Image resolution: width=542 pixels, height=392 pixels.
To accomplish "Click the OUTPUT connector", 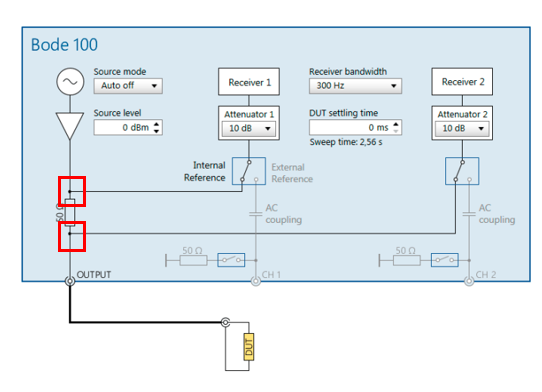I will (70, 281).
